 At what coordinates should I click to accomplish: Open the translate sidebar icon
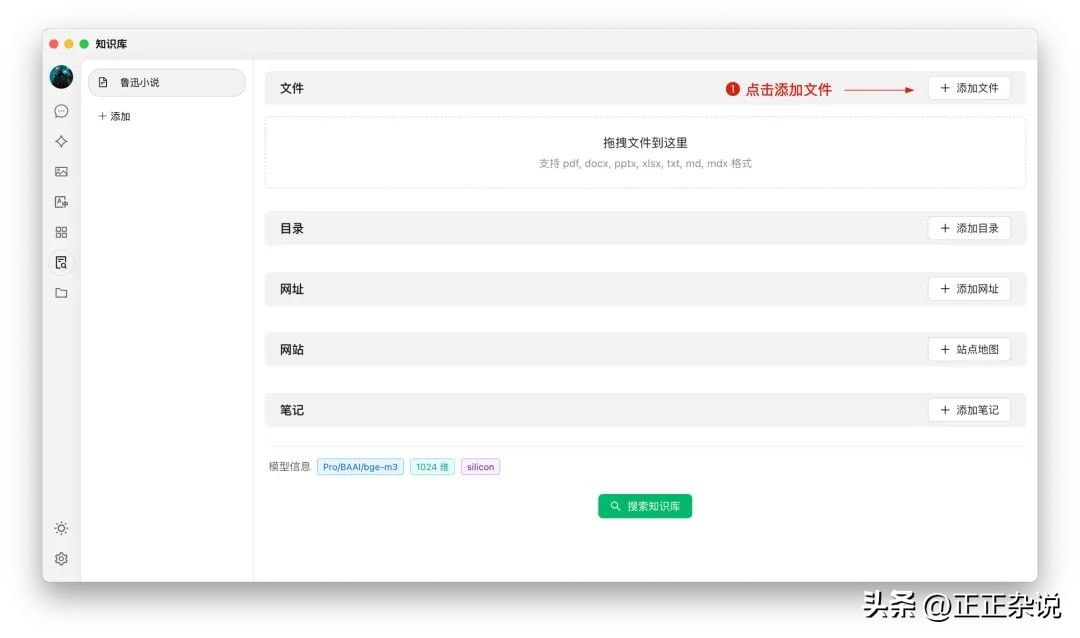pyautogui.click(x=61, y=202)
